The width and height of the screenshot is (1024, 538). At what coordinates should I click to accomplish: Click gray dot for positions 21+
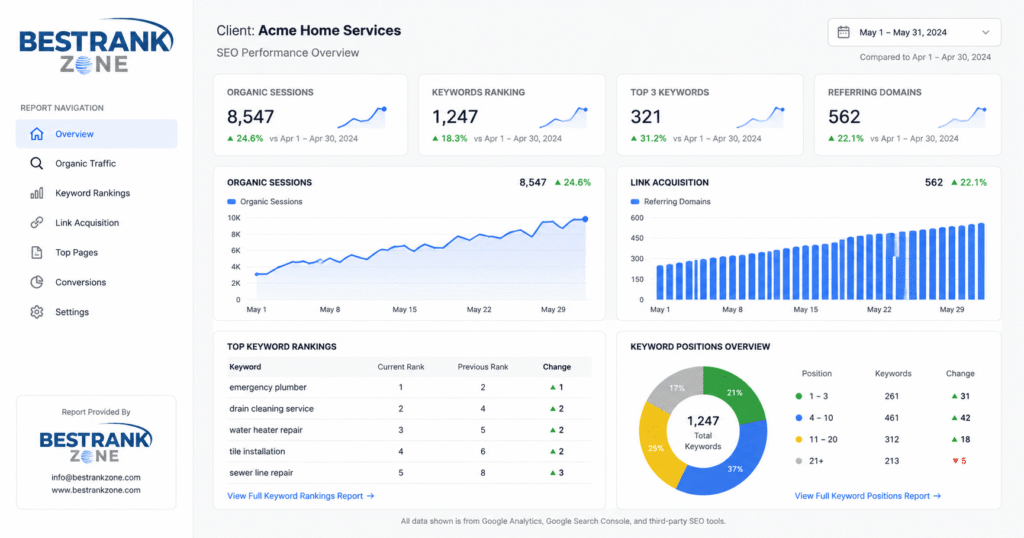click(x=799, y=461)
